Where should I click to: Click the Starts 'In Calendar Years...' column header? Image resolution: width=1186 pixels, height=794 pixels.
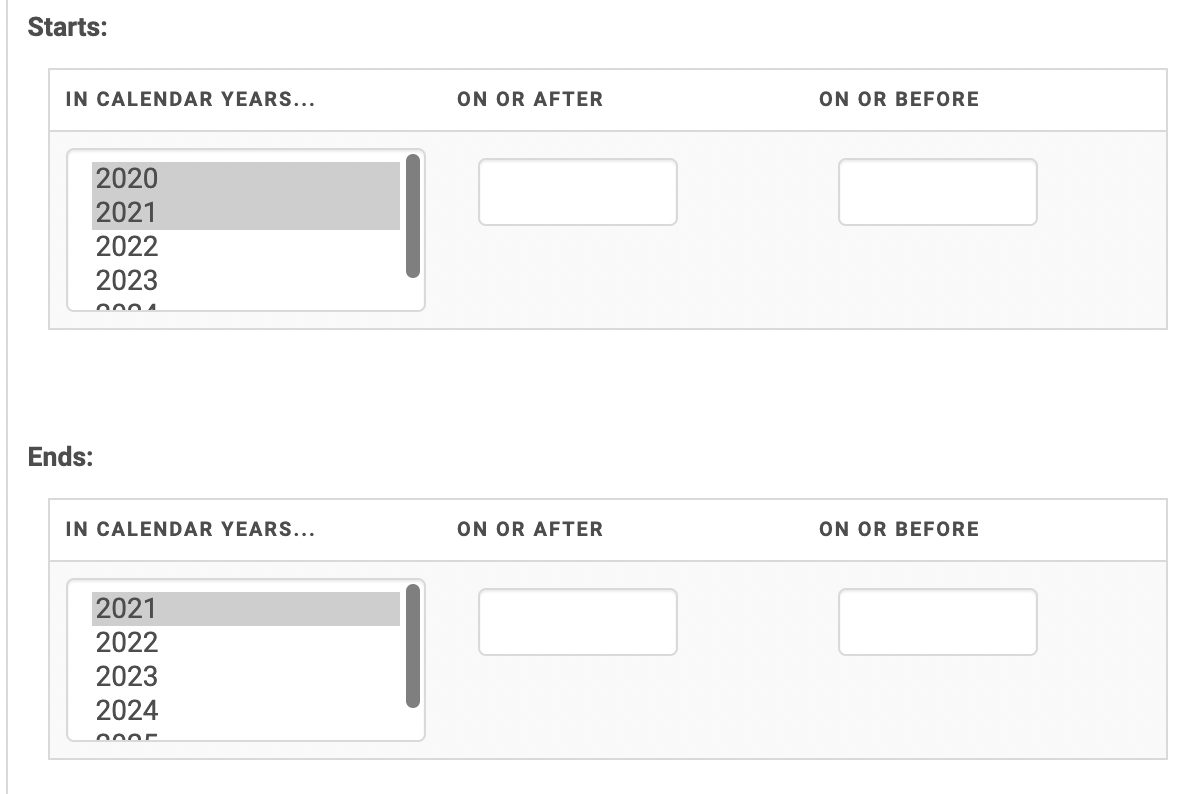190,99
